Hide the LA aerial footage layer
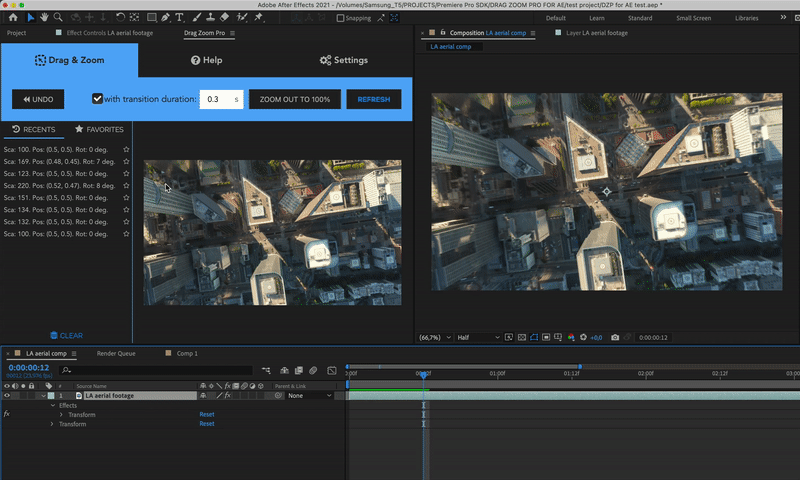 7,396
